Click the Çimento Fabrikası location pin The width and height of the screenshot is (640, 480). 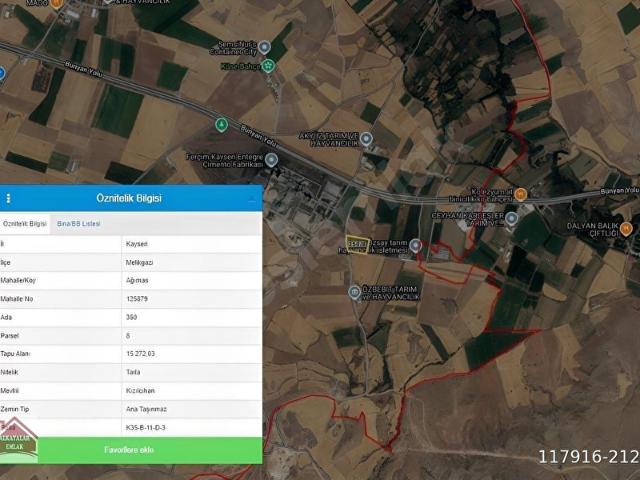pyautogui.click(x=271, y=160)
